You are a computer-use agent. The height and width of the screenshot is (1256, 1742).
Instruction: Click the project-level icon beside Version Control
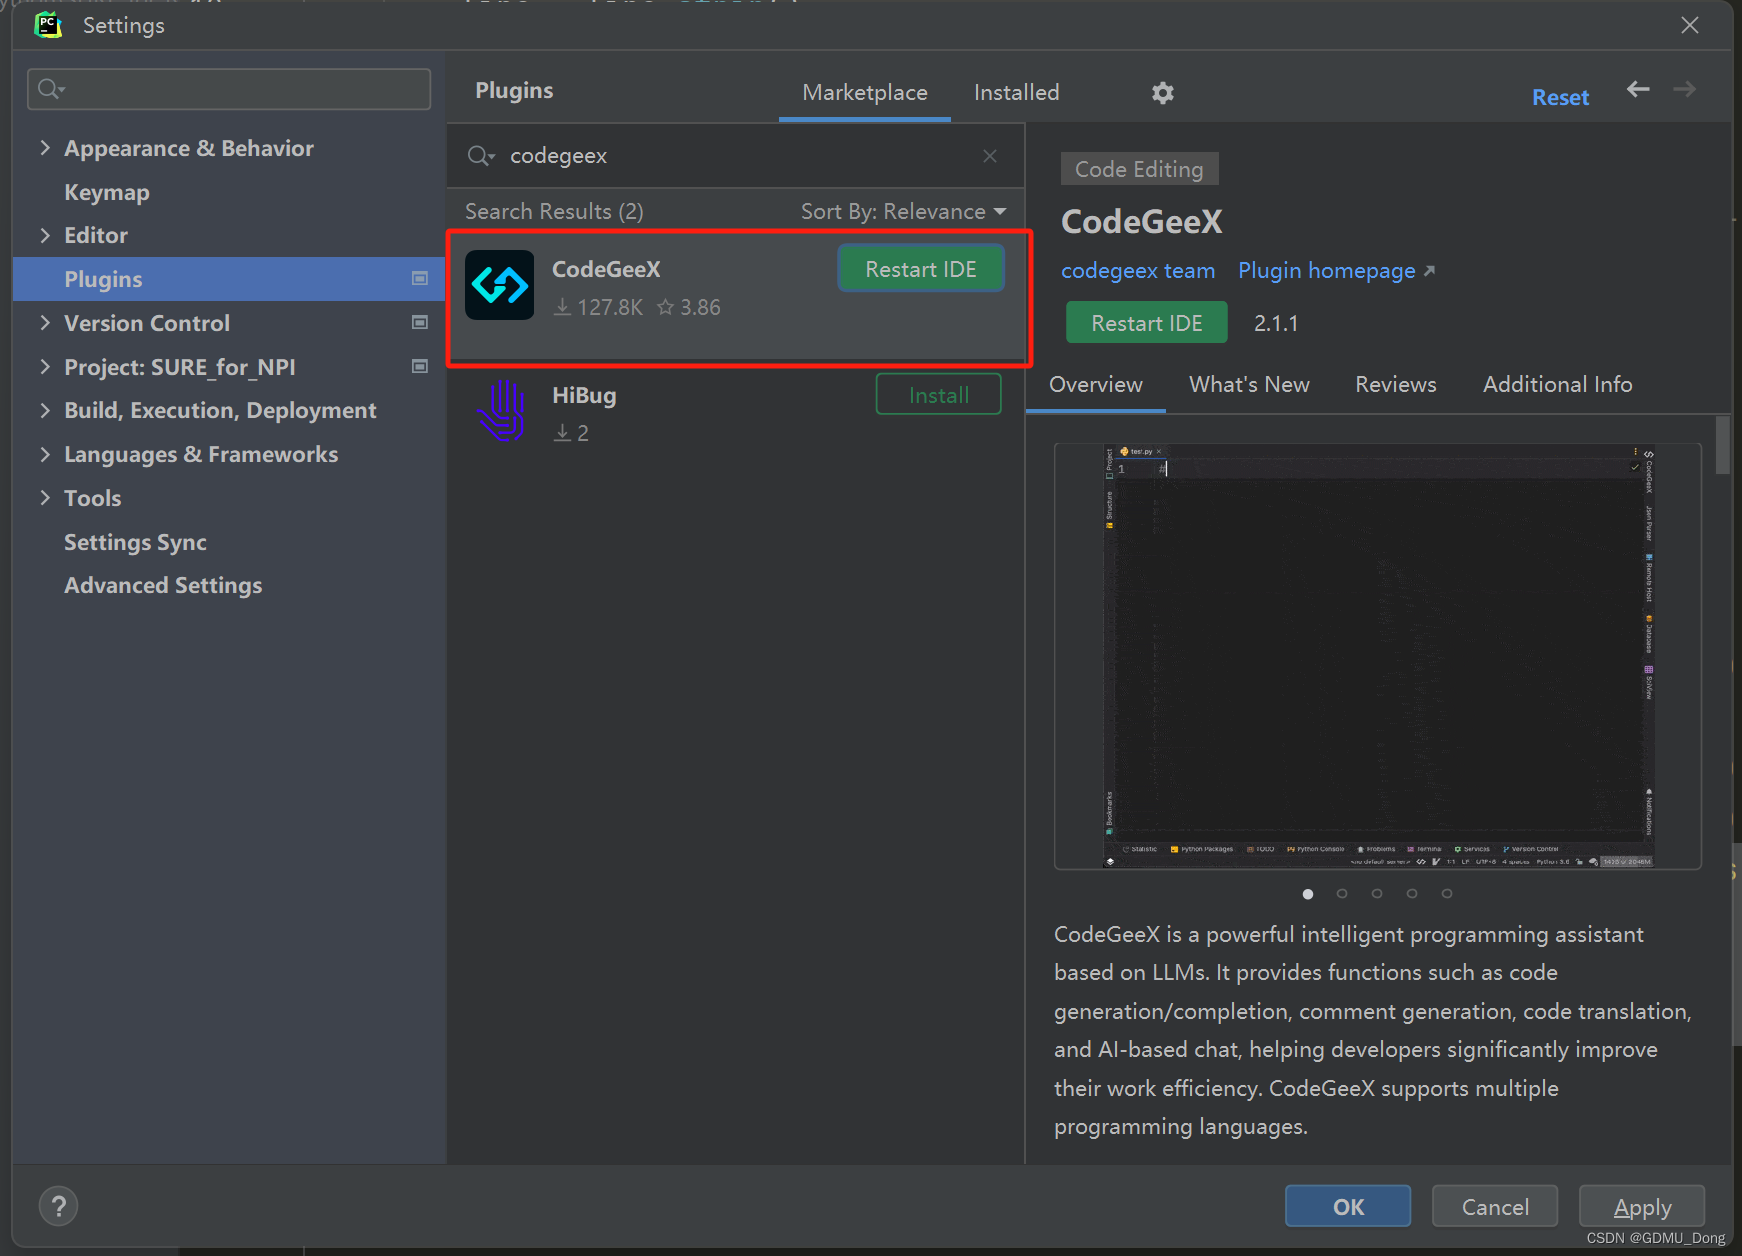point(420,323)
